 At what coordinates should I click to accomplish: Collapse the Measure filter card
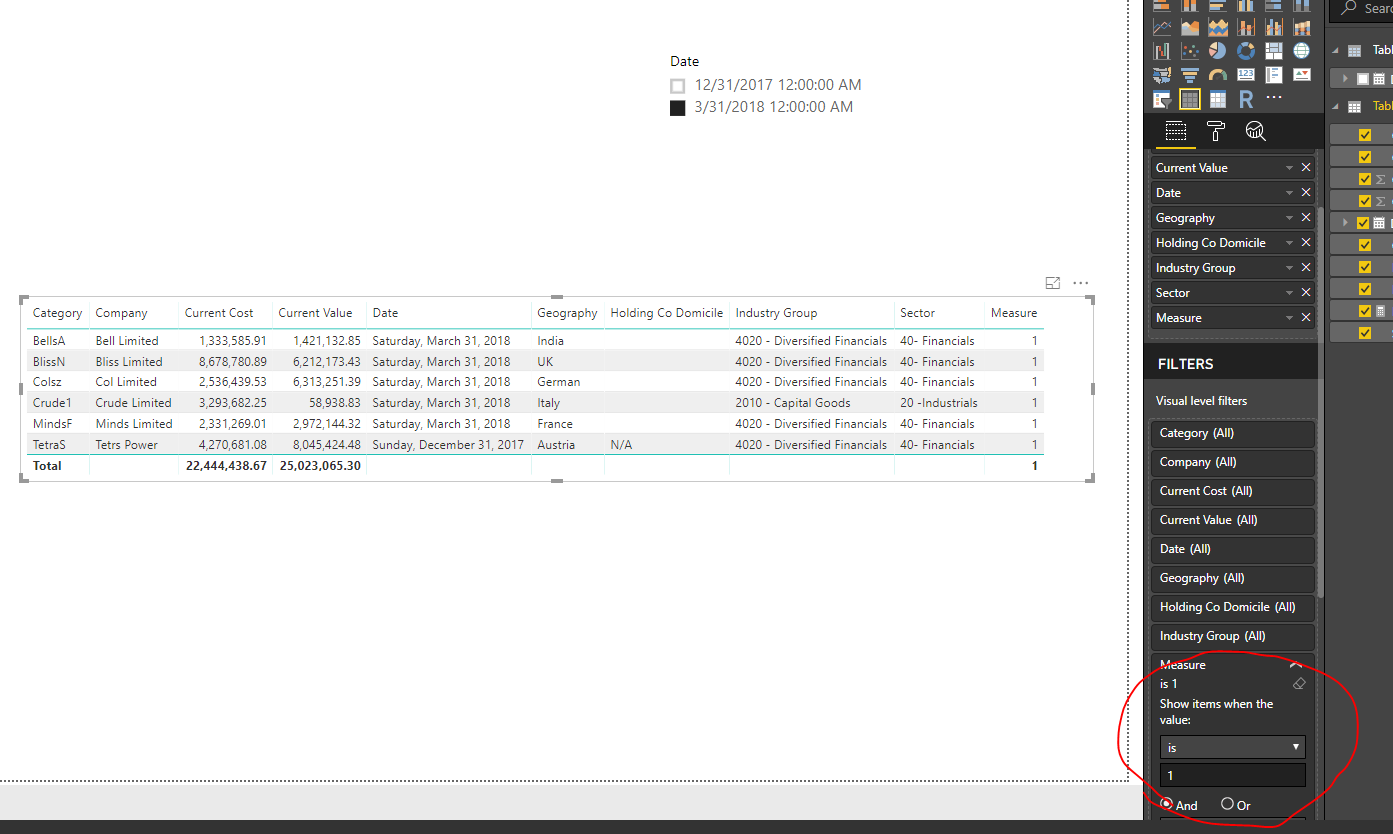[x=1296, y=665]
